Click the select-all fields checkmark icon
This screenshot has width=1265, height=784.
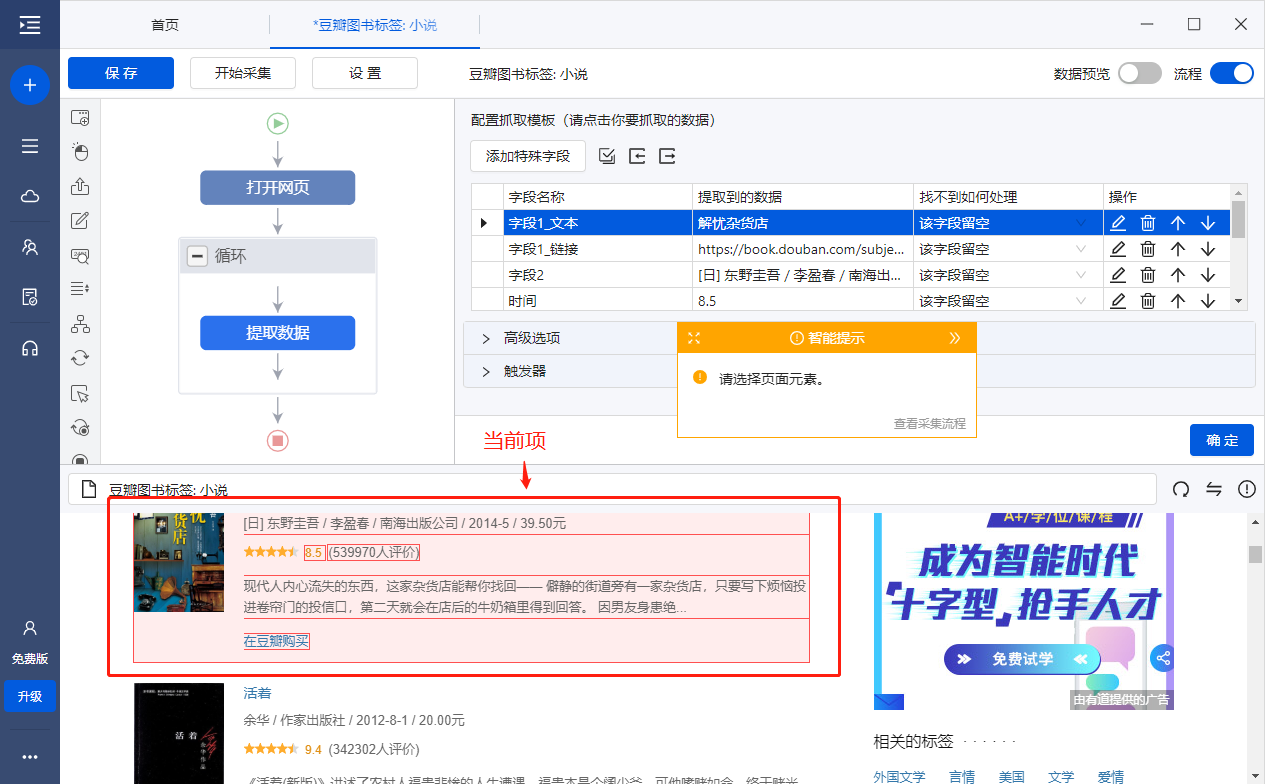click(x=607, y=156)
